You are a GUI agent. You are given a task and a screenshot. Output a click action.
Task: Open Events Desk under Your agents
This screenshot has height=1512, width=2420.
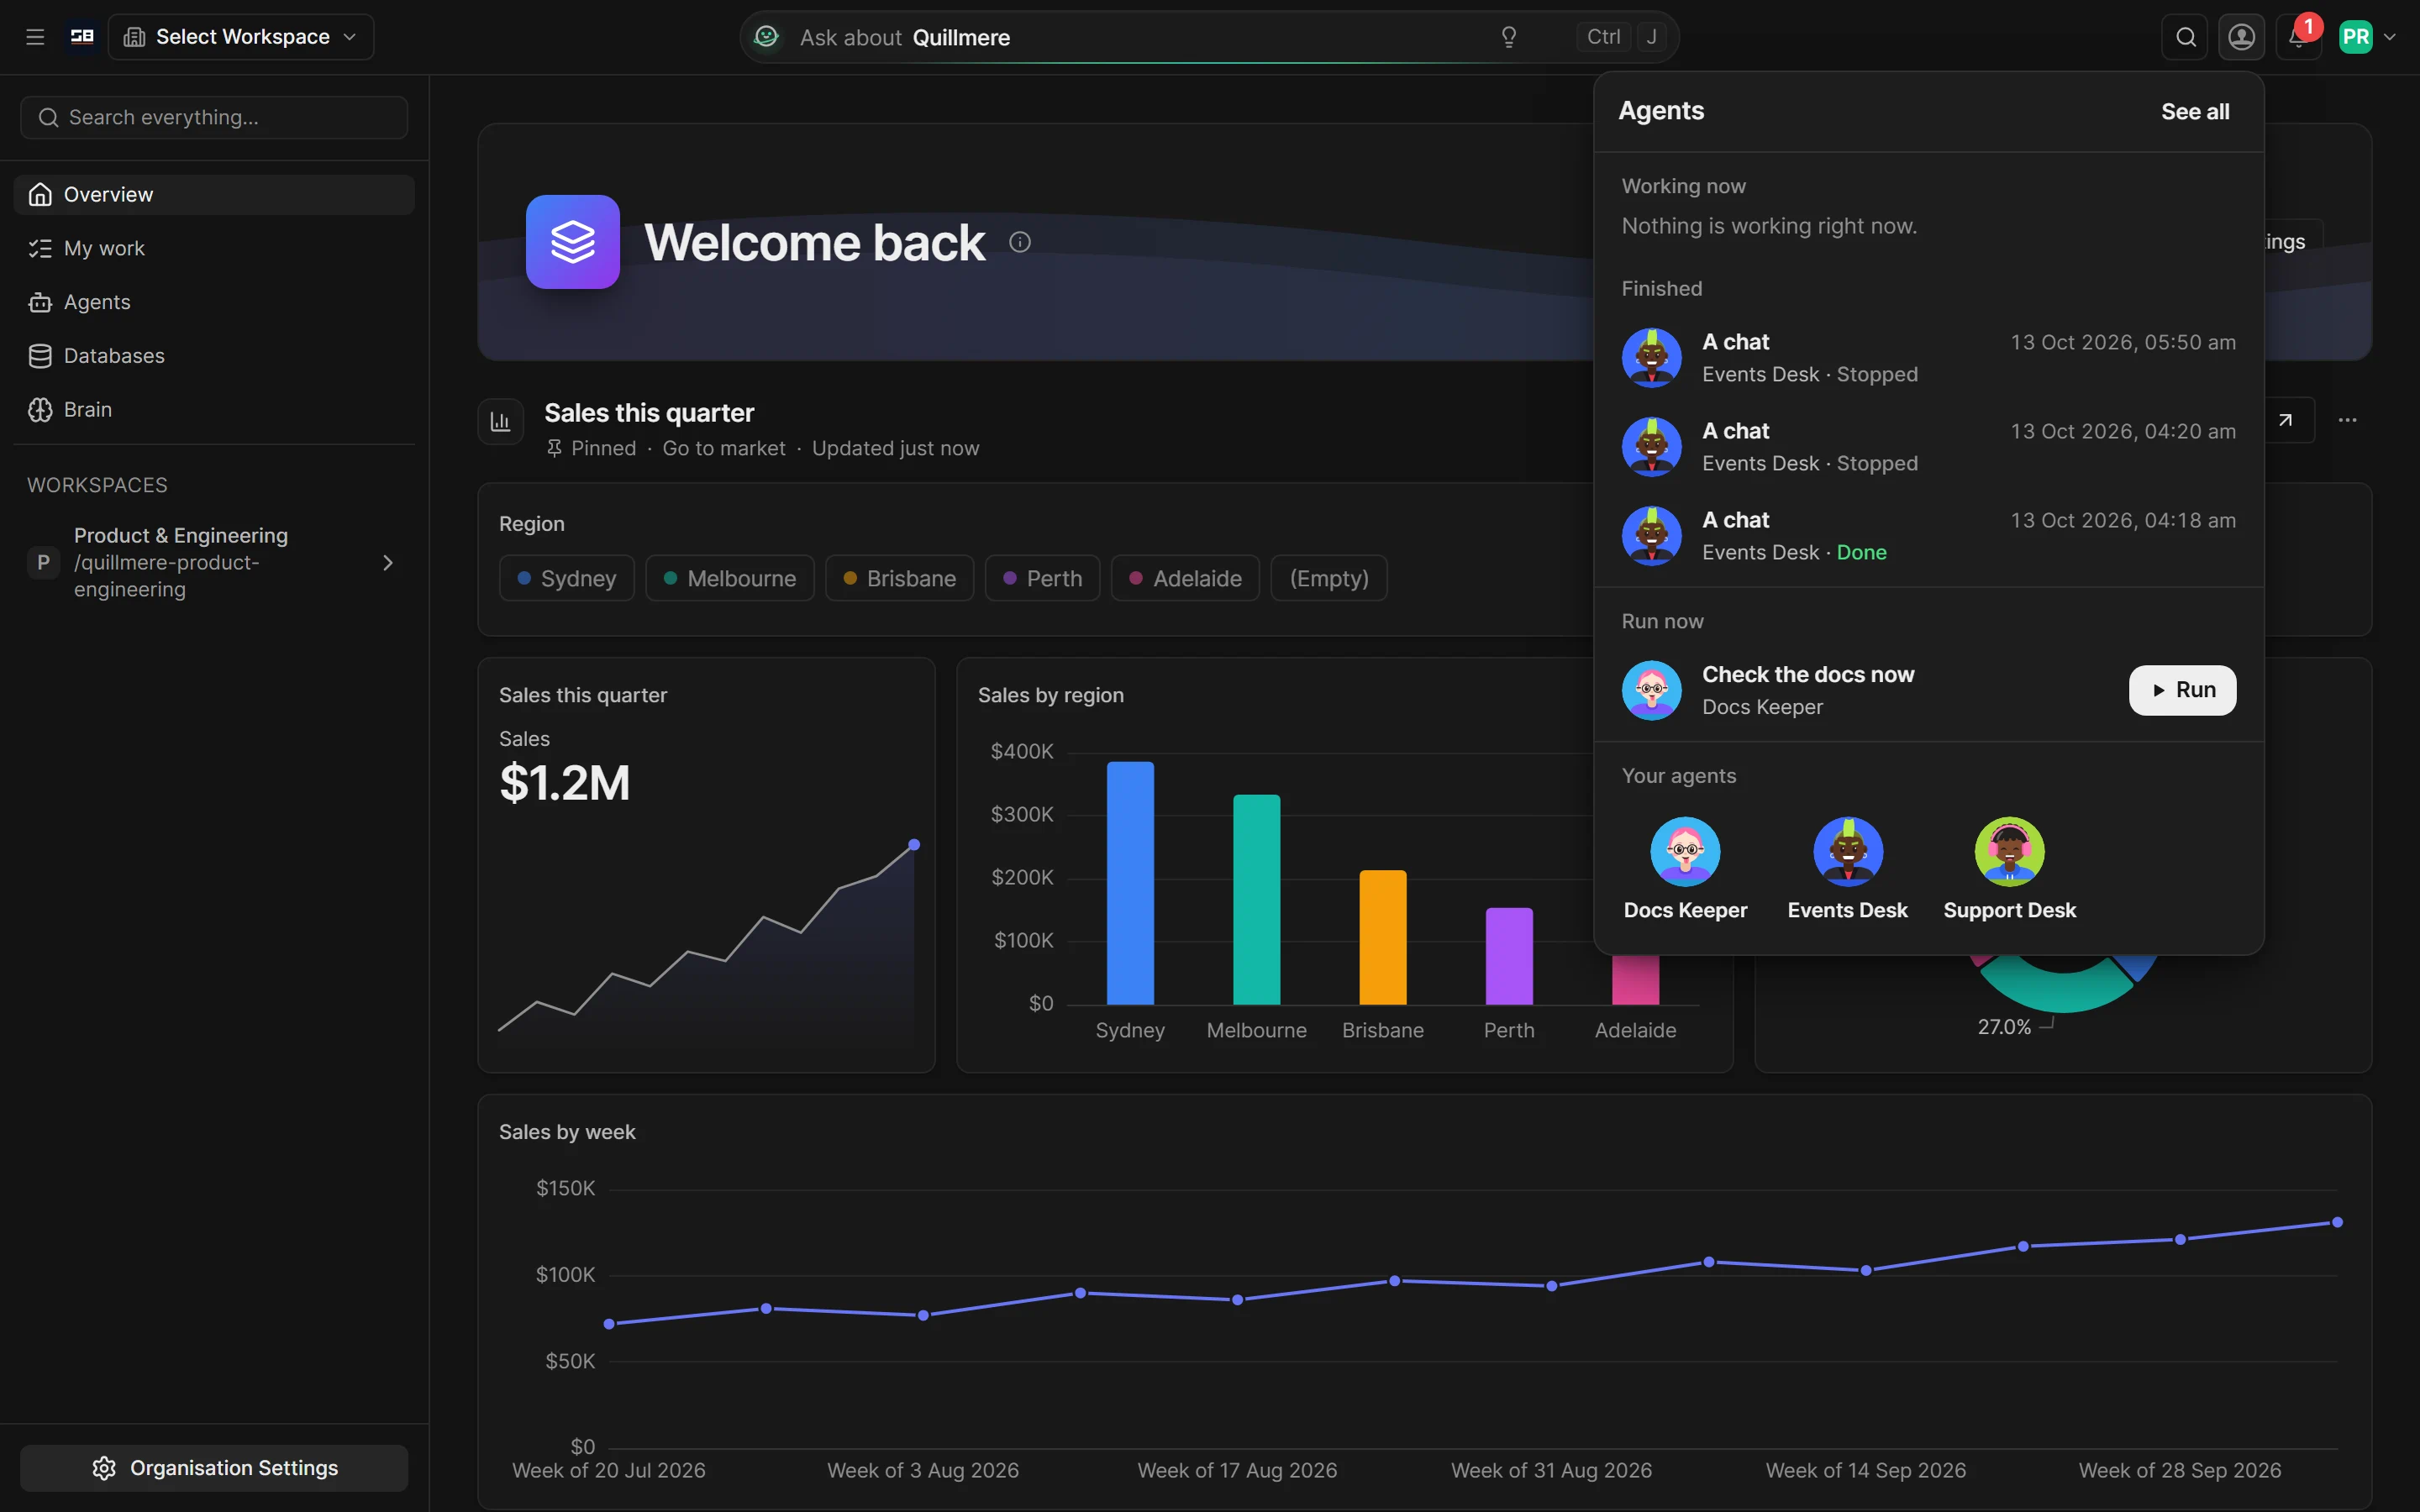click(1847, 868)
